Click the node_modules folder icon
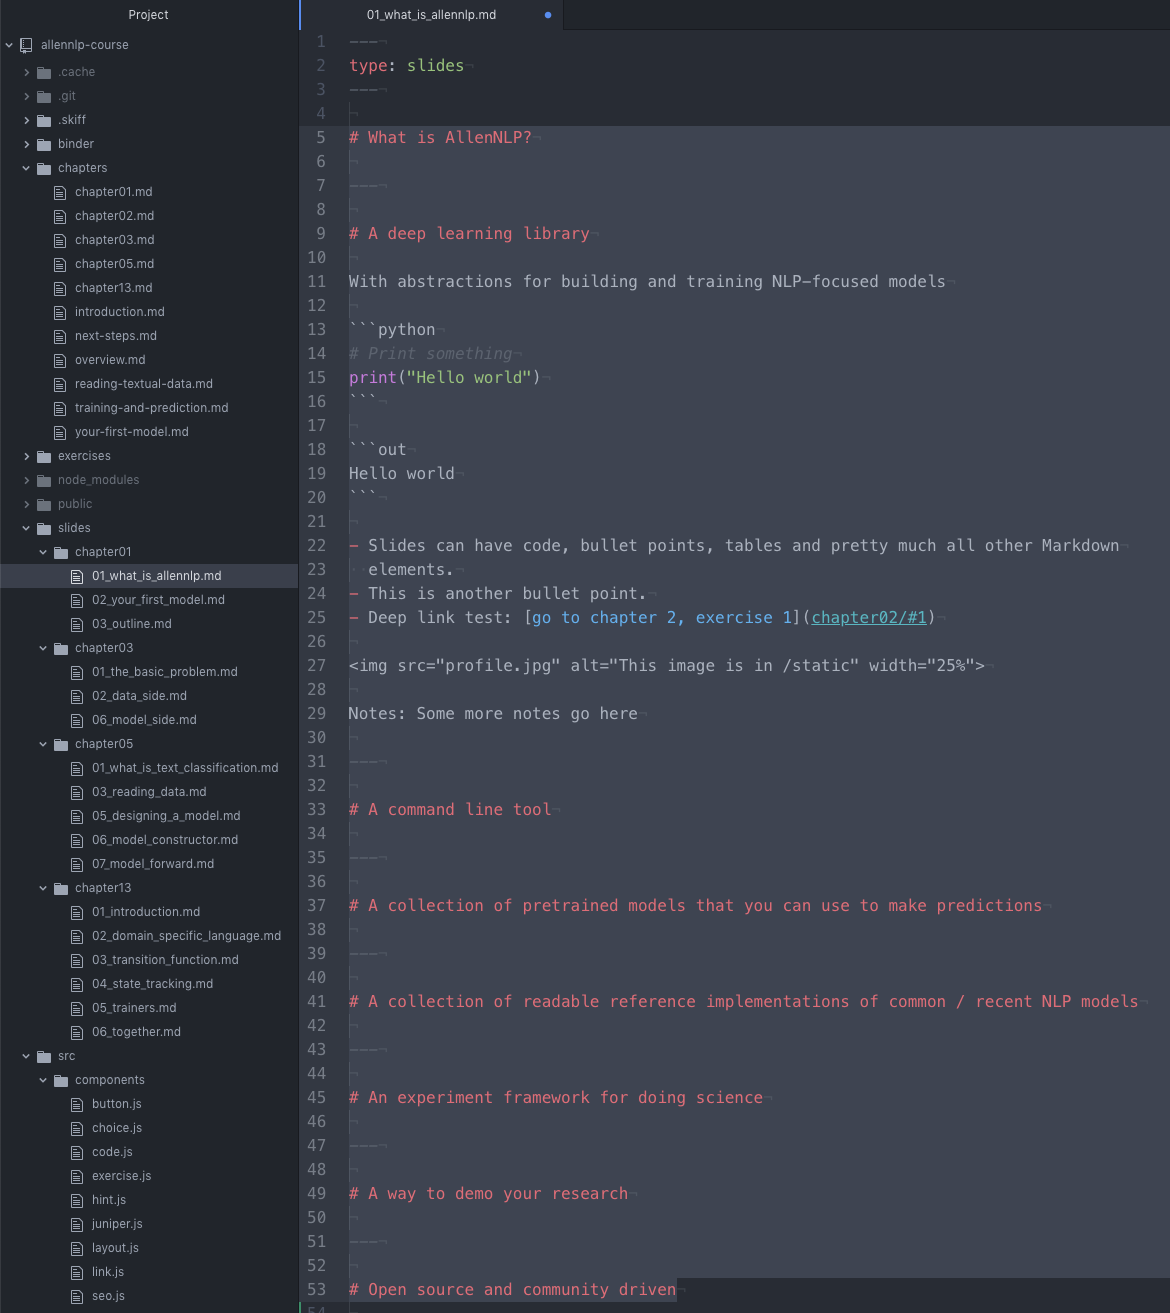Viewport: 1170px width, 1313px height. pos(44,480)
